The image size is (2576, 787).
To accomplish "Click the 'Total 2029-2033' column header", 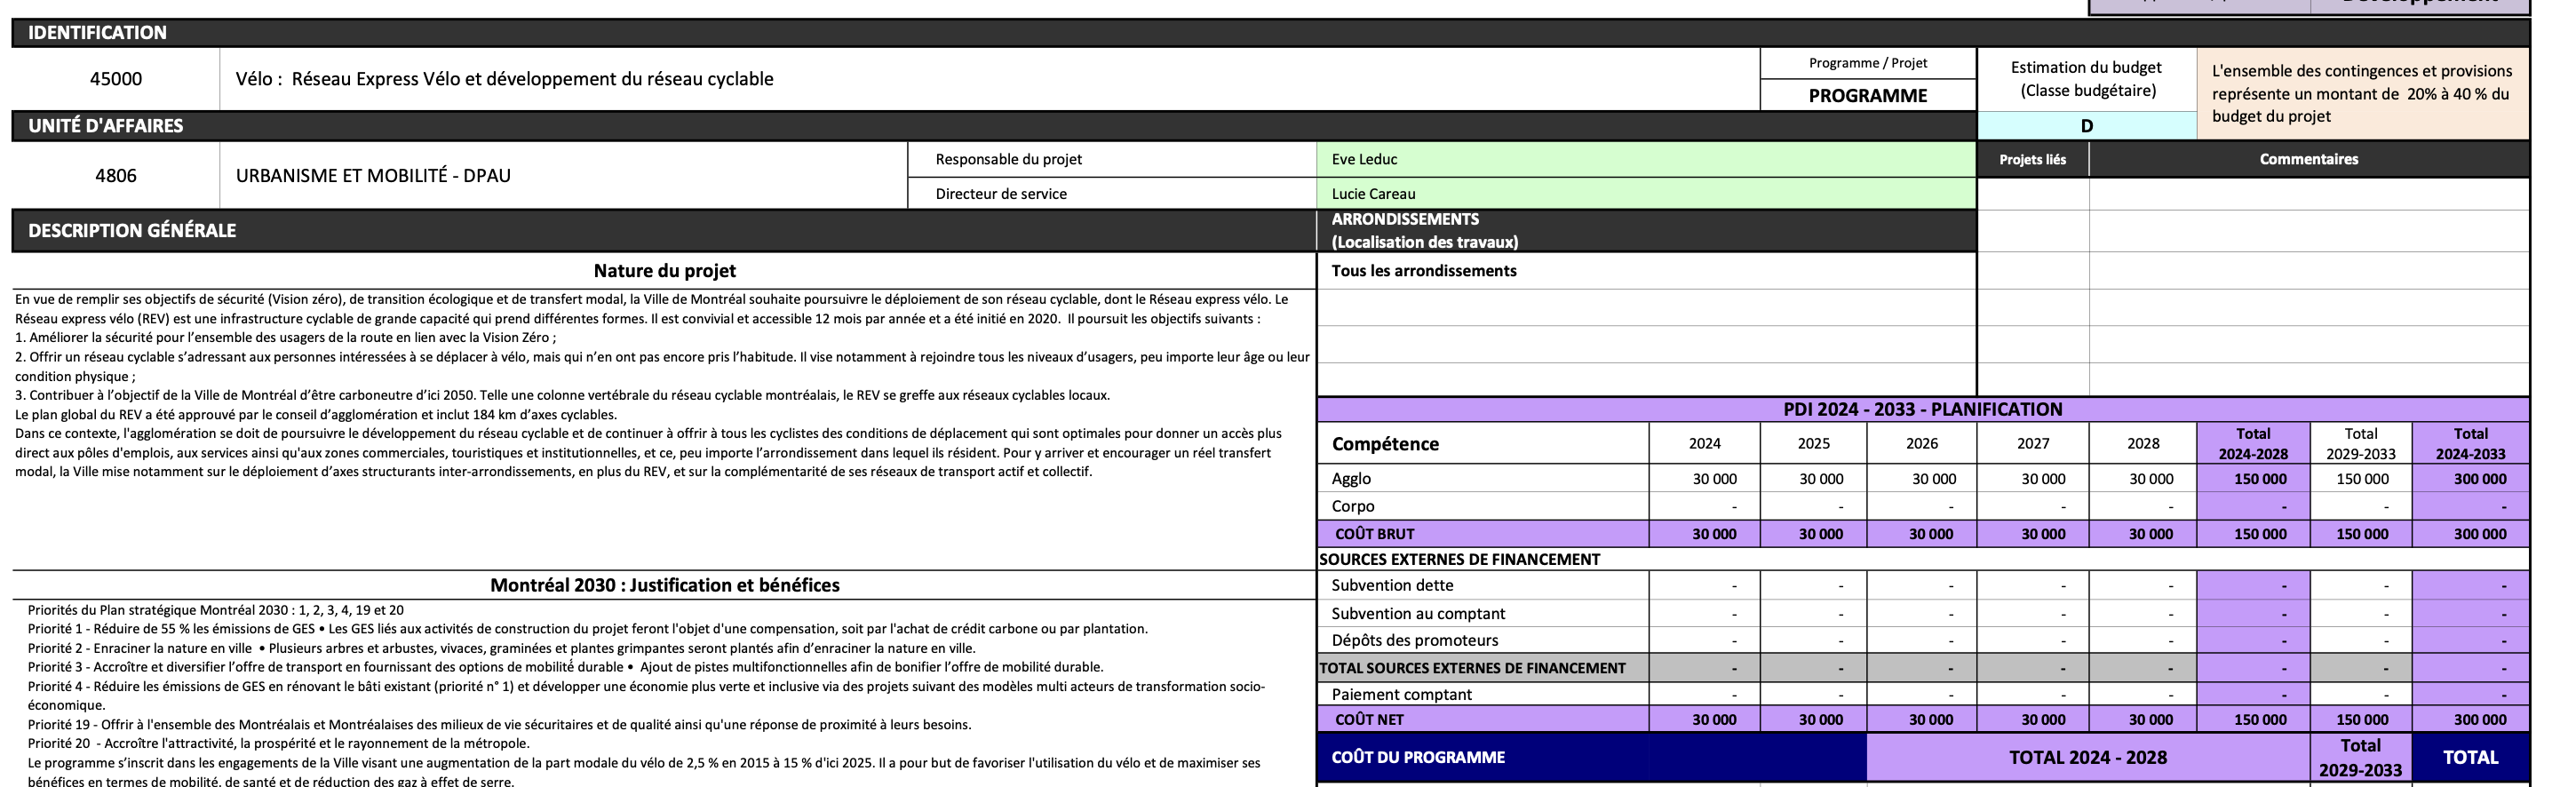I will pyautogui.click(x=2361, y=443).
